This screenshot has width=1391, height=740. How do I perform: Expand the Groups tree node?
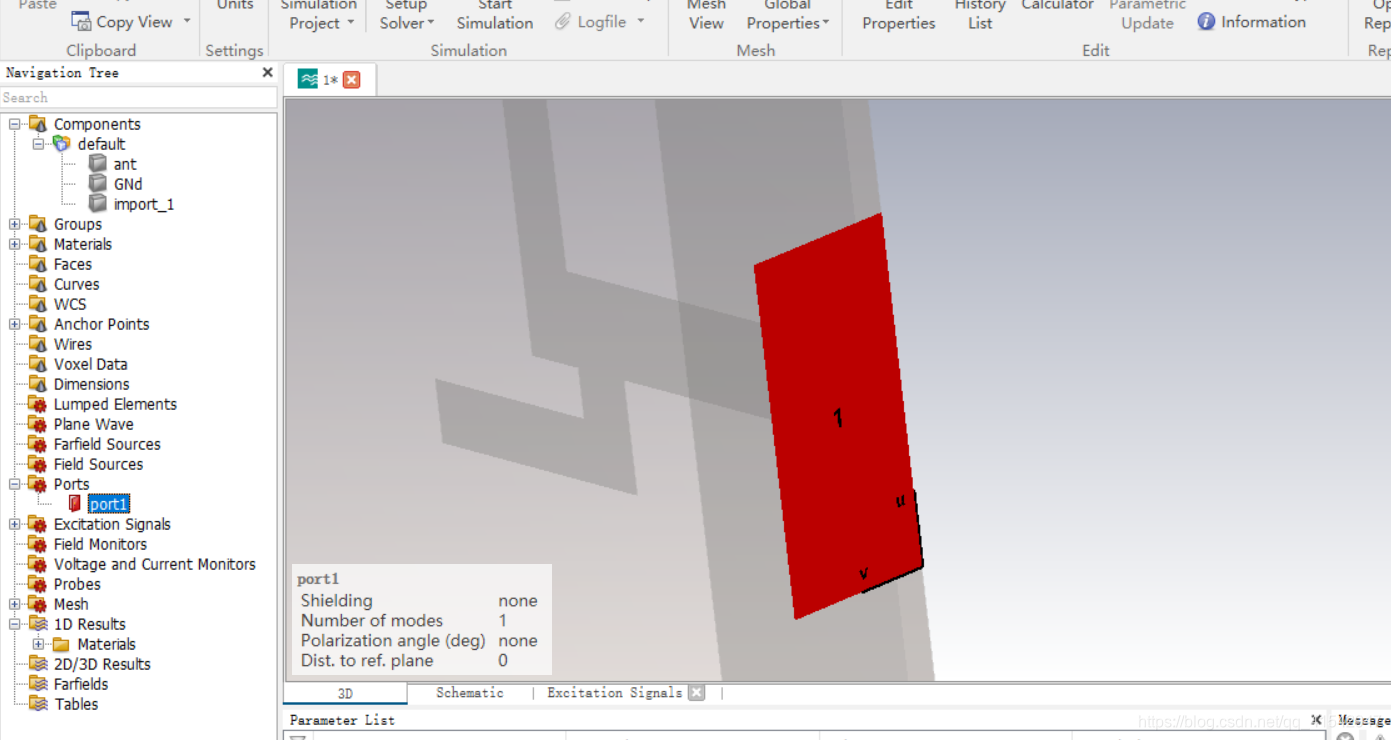tap(15, 224)
